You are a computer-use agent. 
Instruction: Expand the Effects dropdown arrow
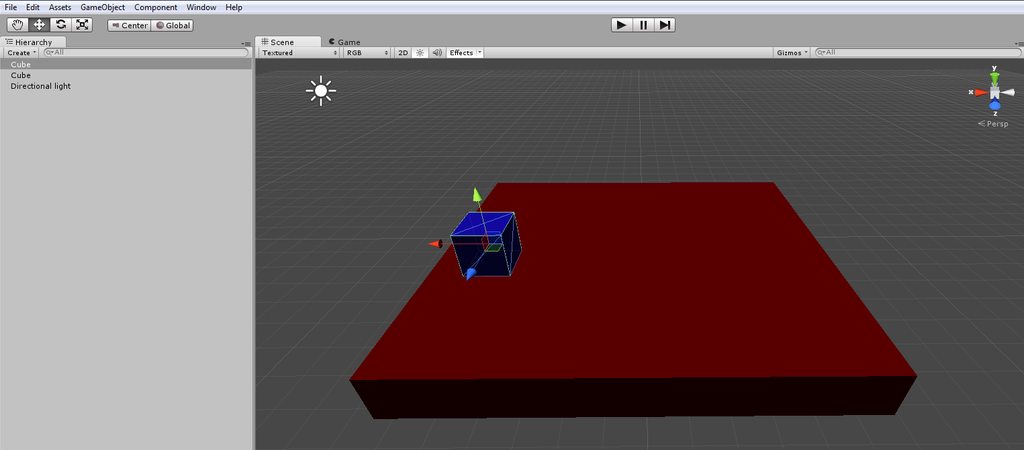click(x=480, y=52)
